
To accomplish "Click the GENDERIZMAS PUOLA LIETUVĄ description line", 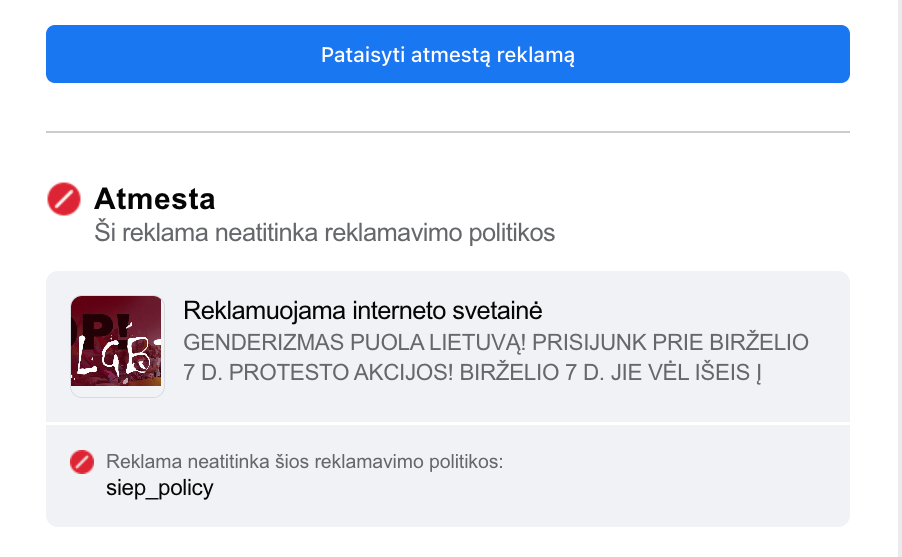I will coord(495,343).
